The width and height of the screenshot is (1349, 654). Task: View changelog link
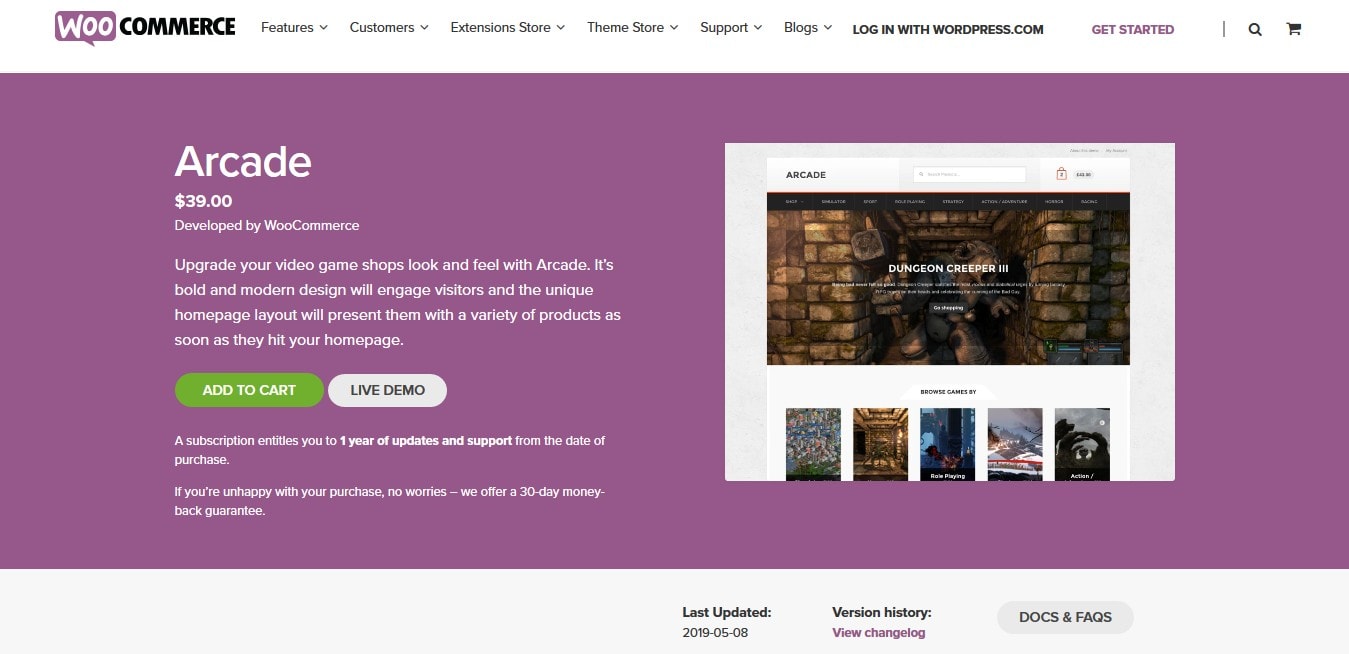point(878,633)
